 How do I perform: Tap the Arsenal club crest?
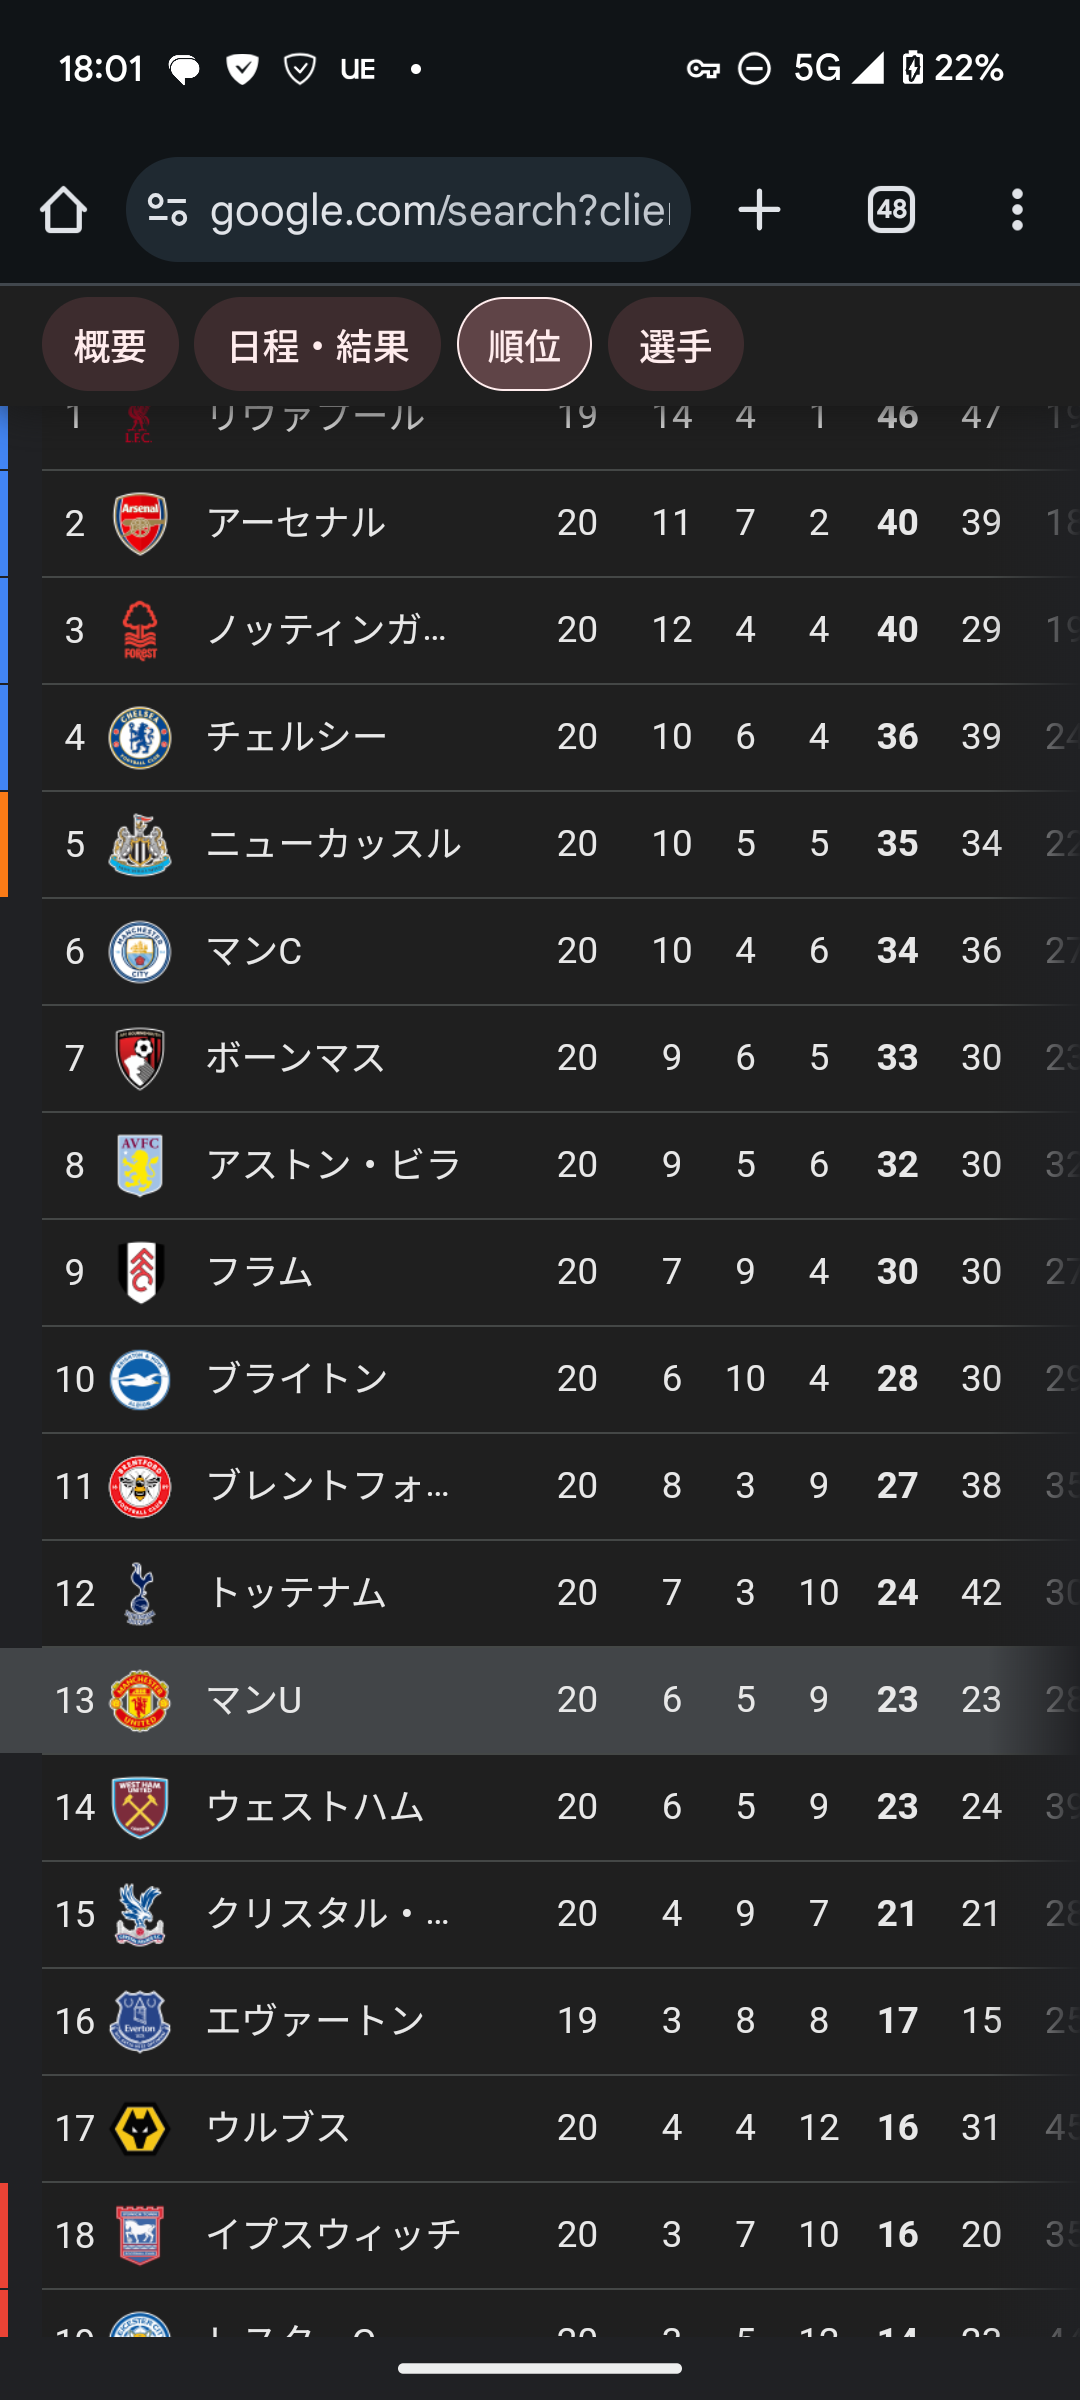pos(140,523)
